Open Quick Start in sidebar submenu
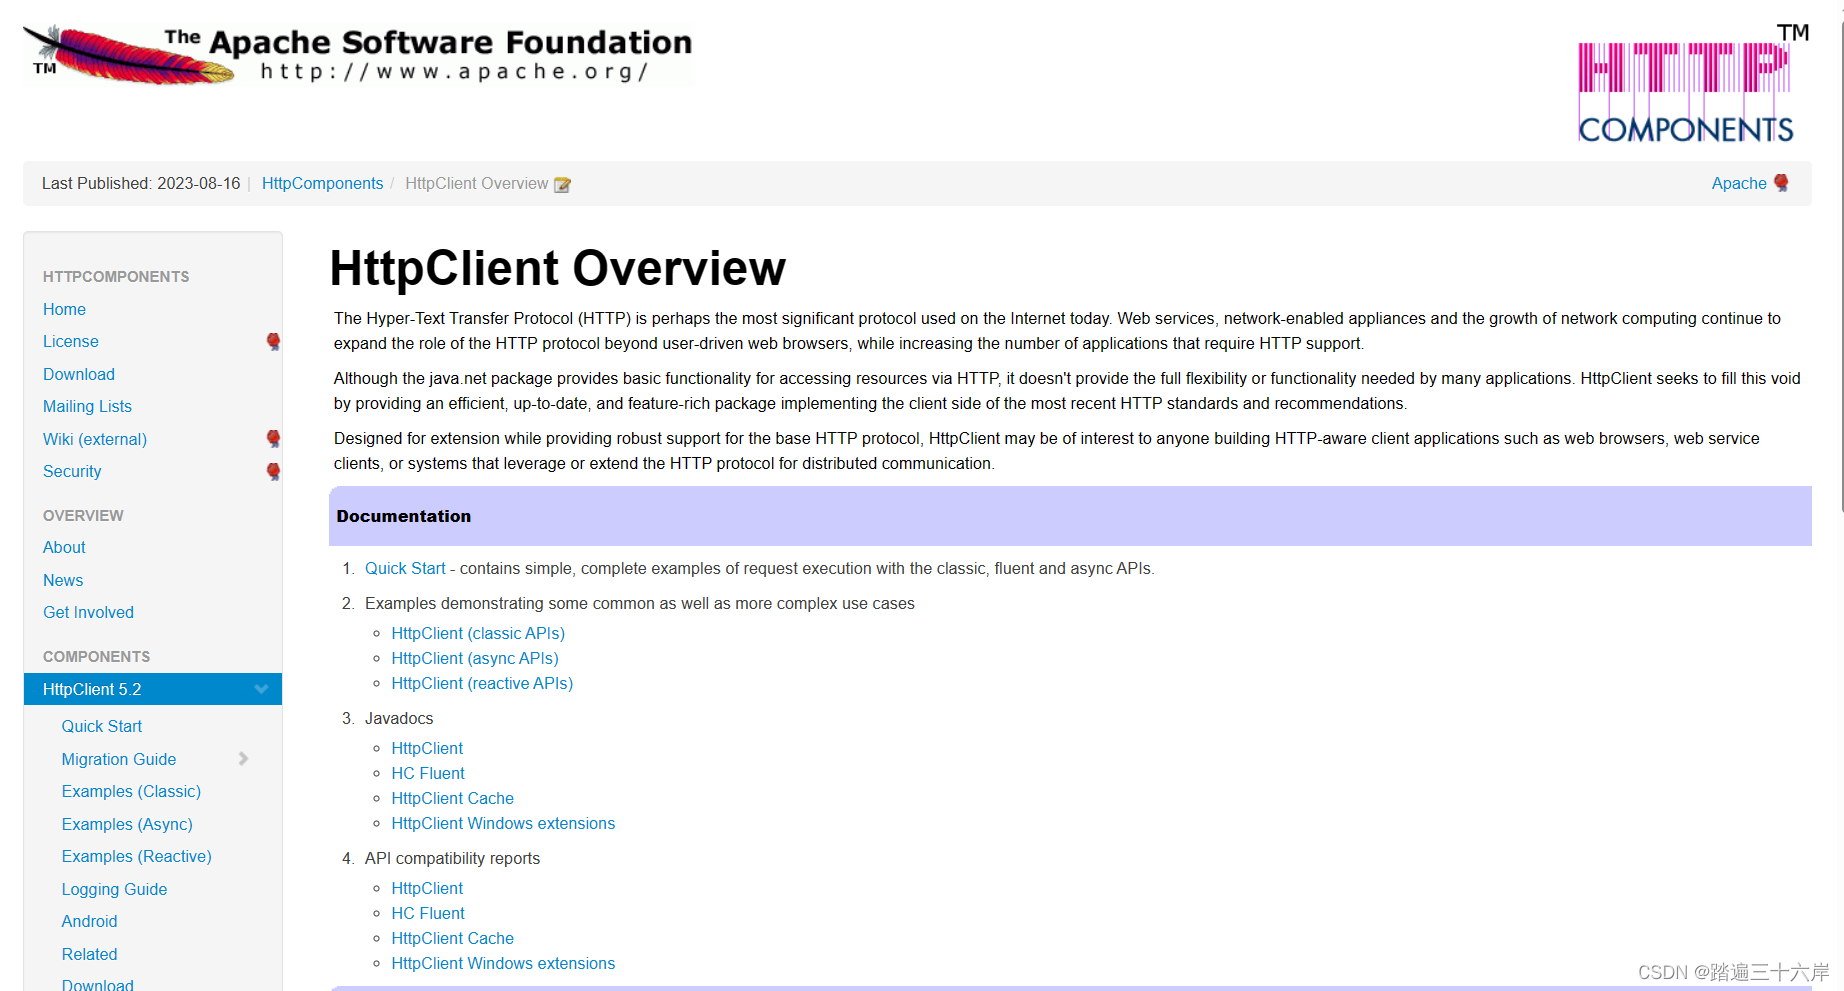 [x=102, y=727]
